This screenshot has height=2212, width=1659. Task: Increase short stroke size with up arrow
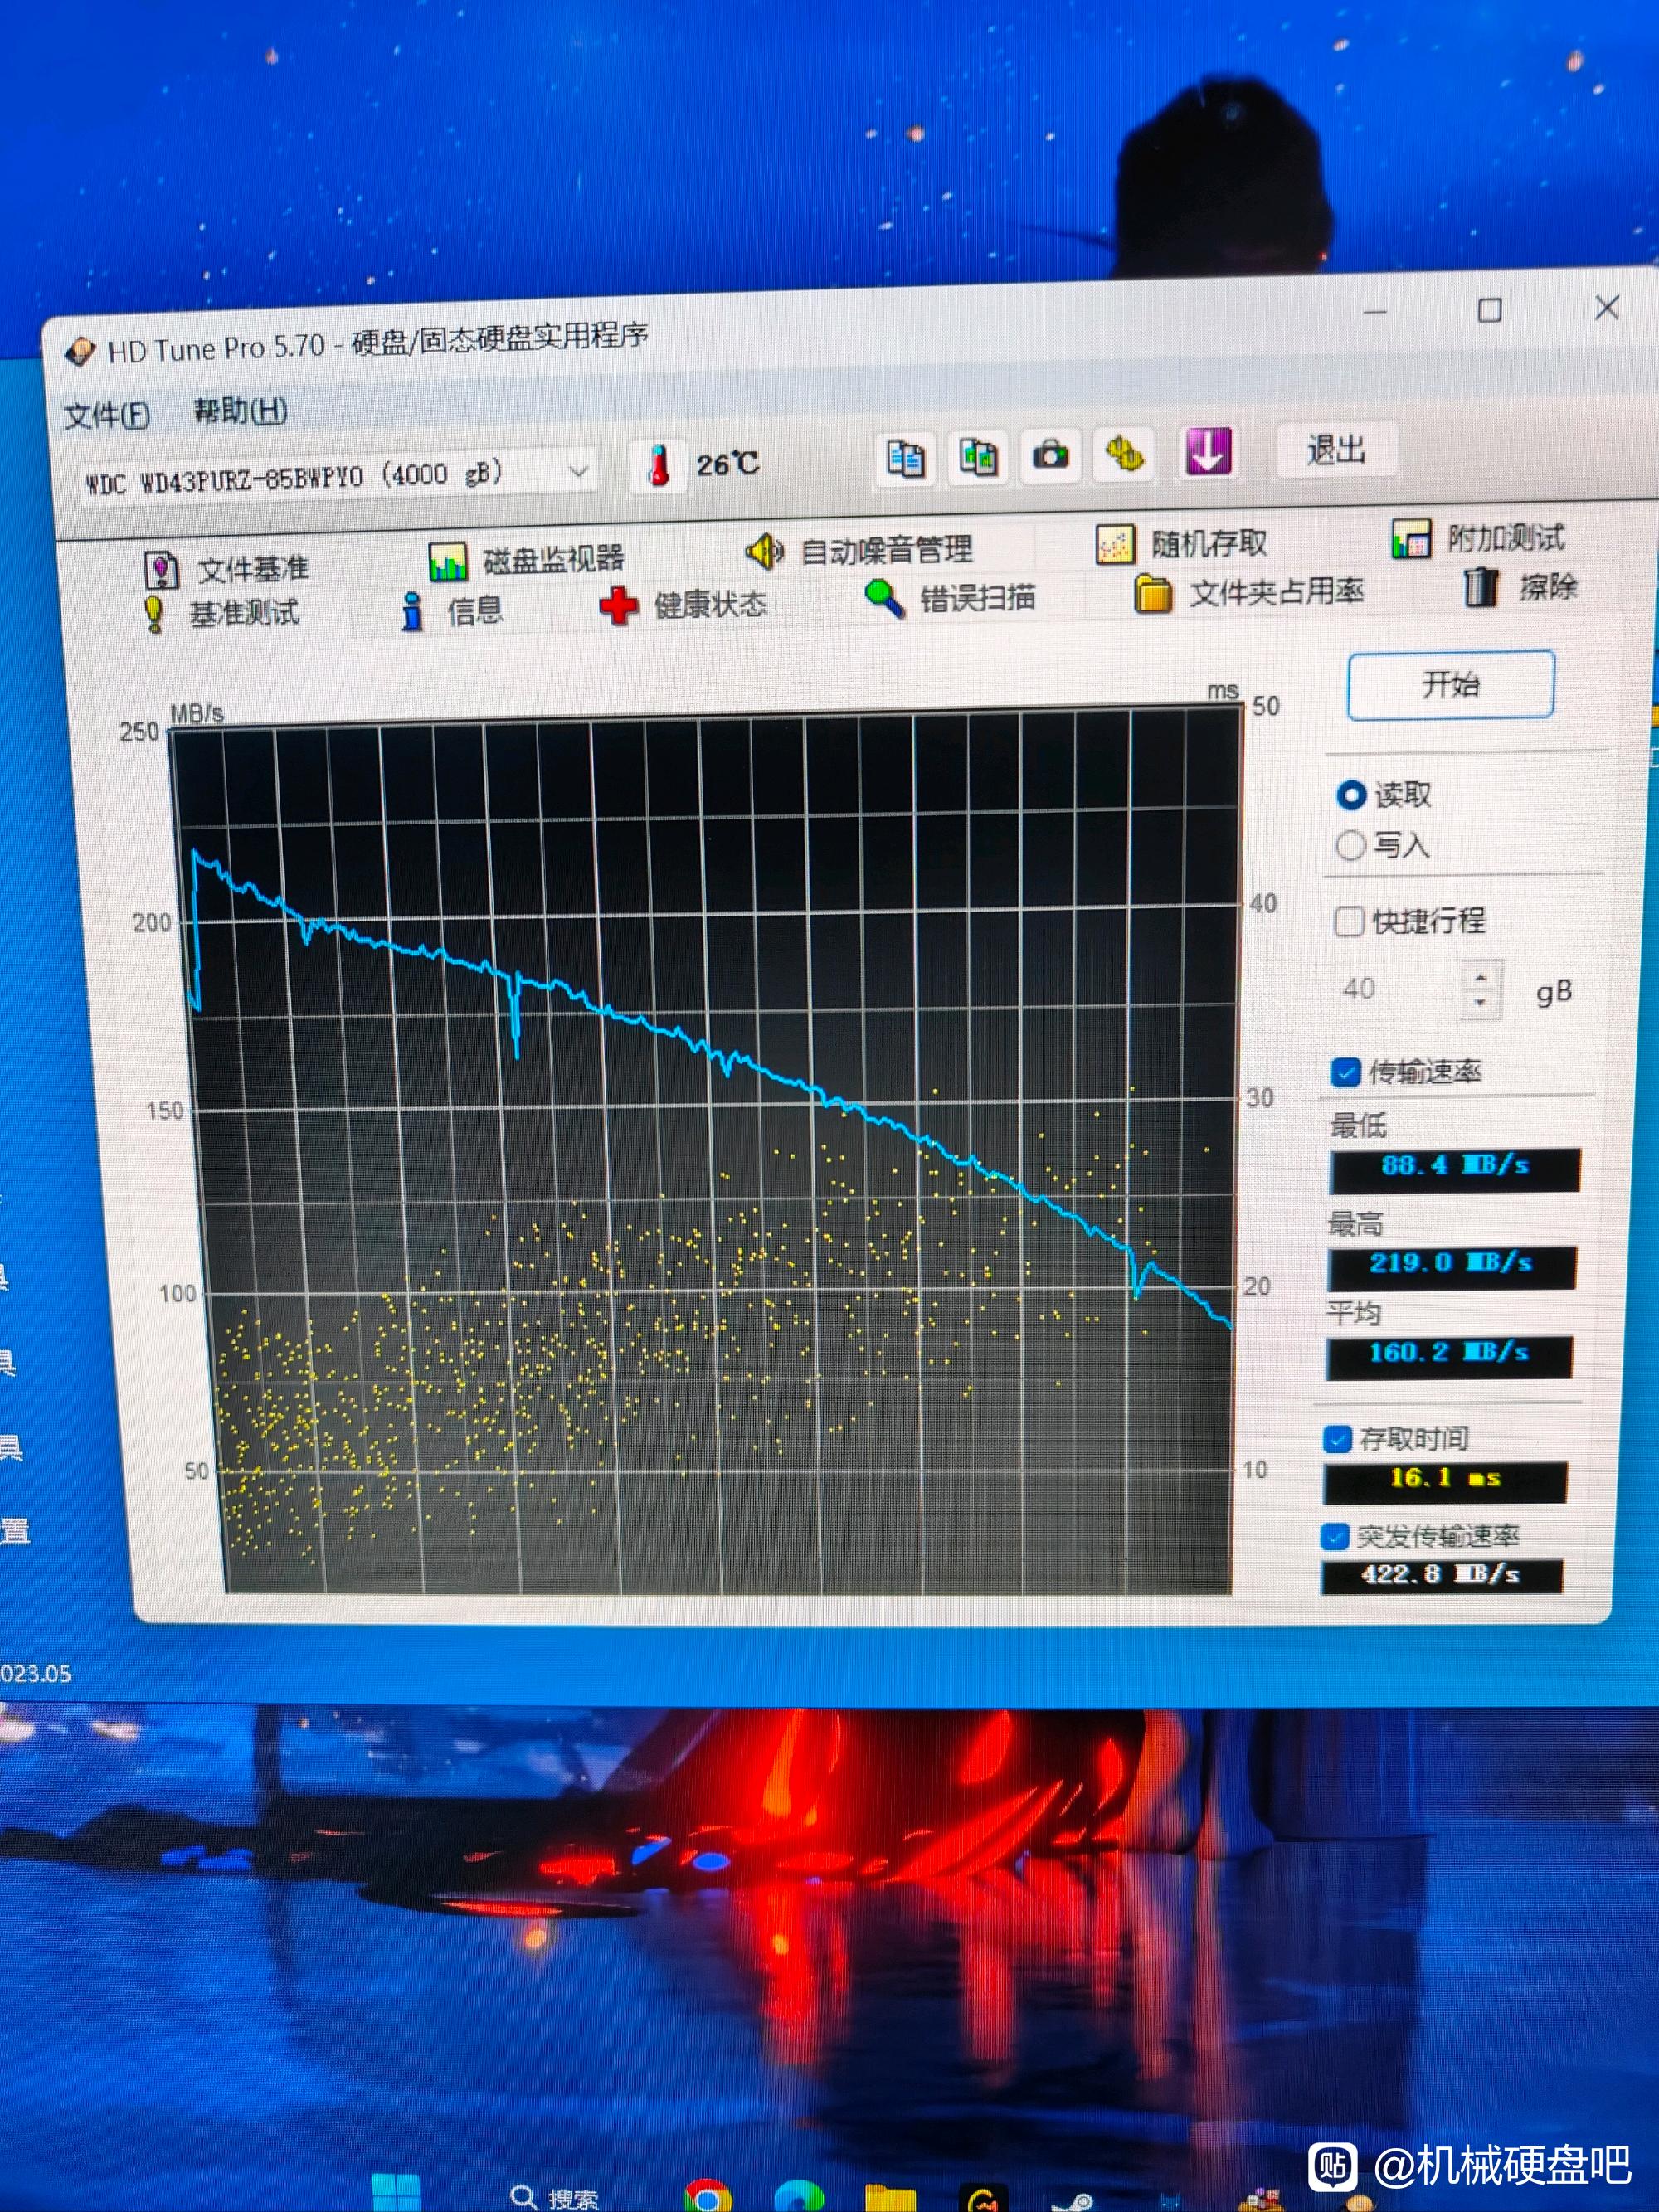click(x=1481, y=977)
